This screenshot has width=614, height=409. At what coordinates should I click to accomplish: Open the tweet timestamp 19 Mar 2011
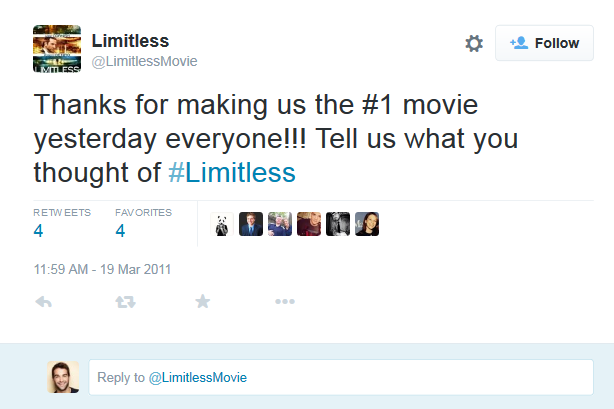pyautogui.click(x=102, y=270)
